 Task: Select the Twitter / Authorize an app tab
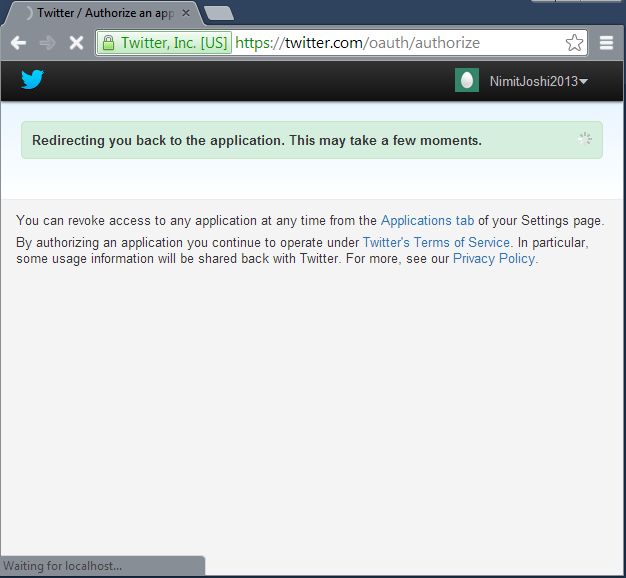tap(105, 13)
